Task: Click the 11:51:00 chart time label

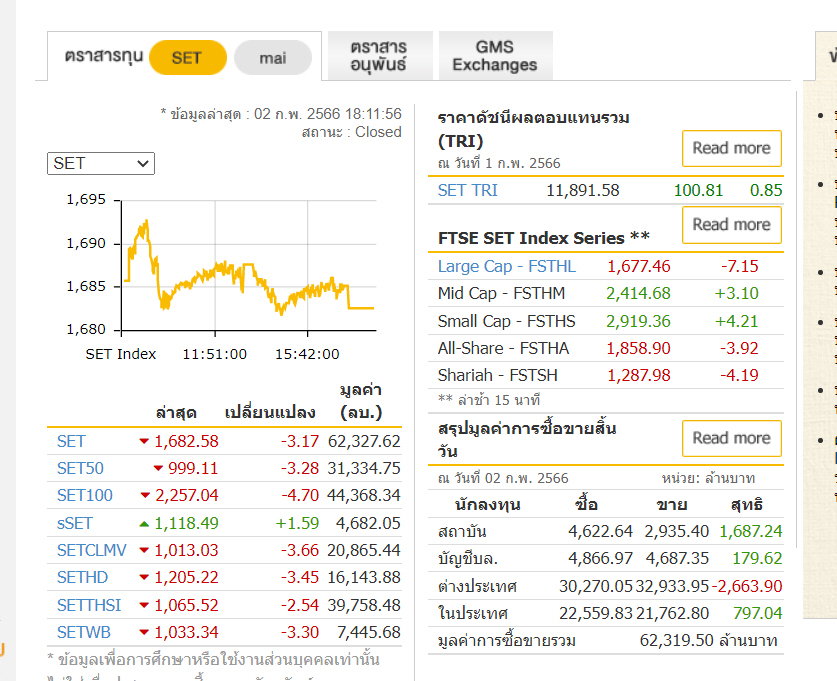Action: (215, 354)
